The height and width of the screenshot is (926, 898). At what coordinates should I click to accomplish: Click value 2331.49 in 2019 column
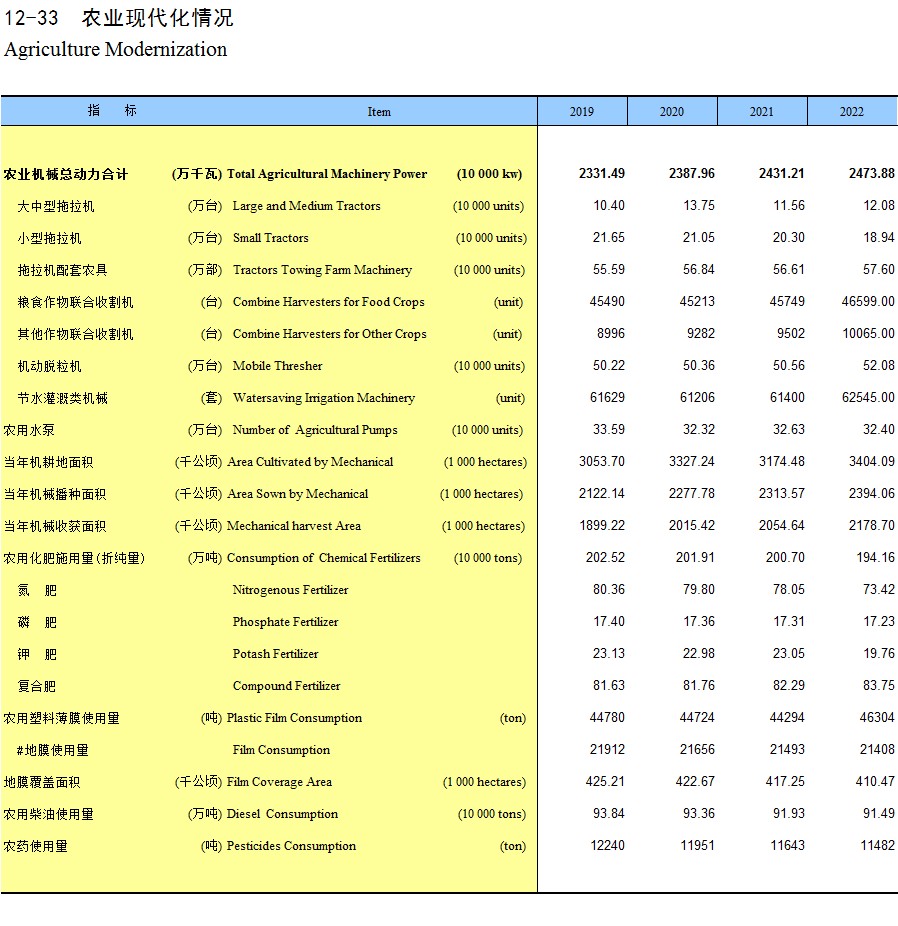(x=602, y=173)
